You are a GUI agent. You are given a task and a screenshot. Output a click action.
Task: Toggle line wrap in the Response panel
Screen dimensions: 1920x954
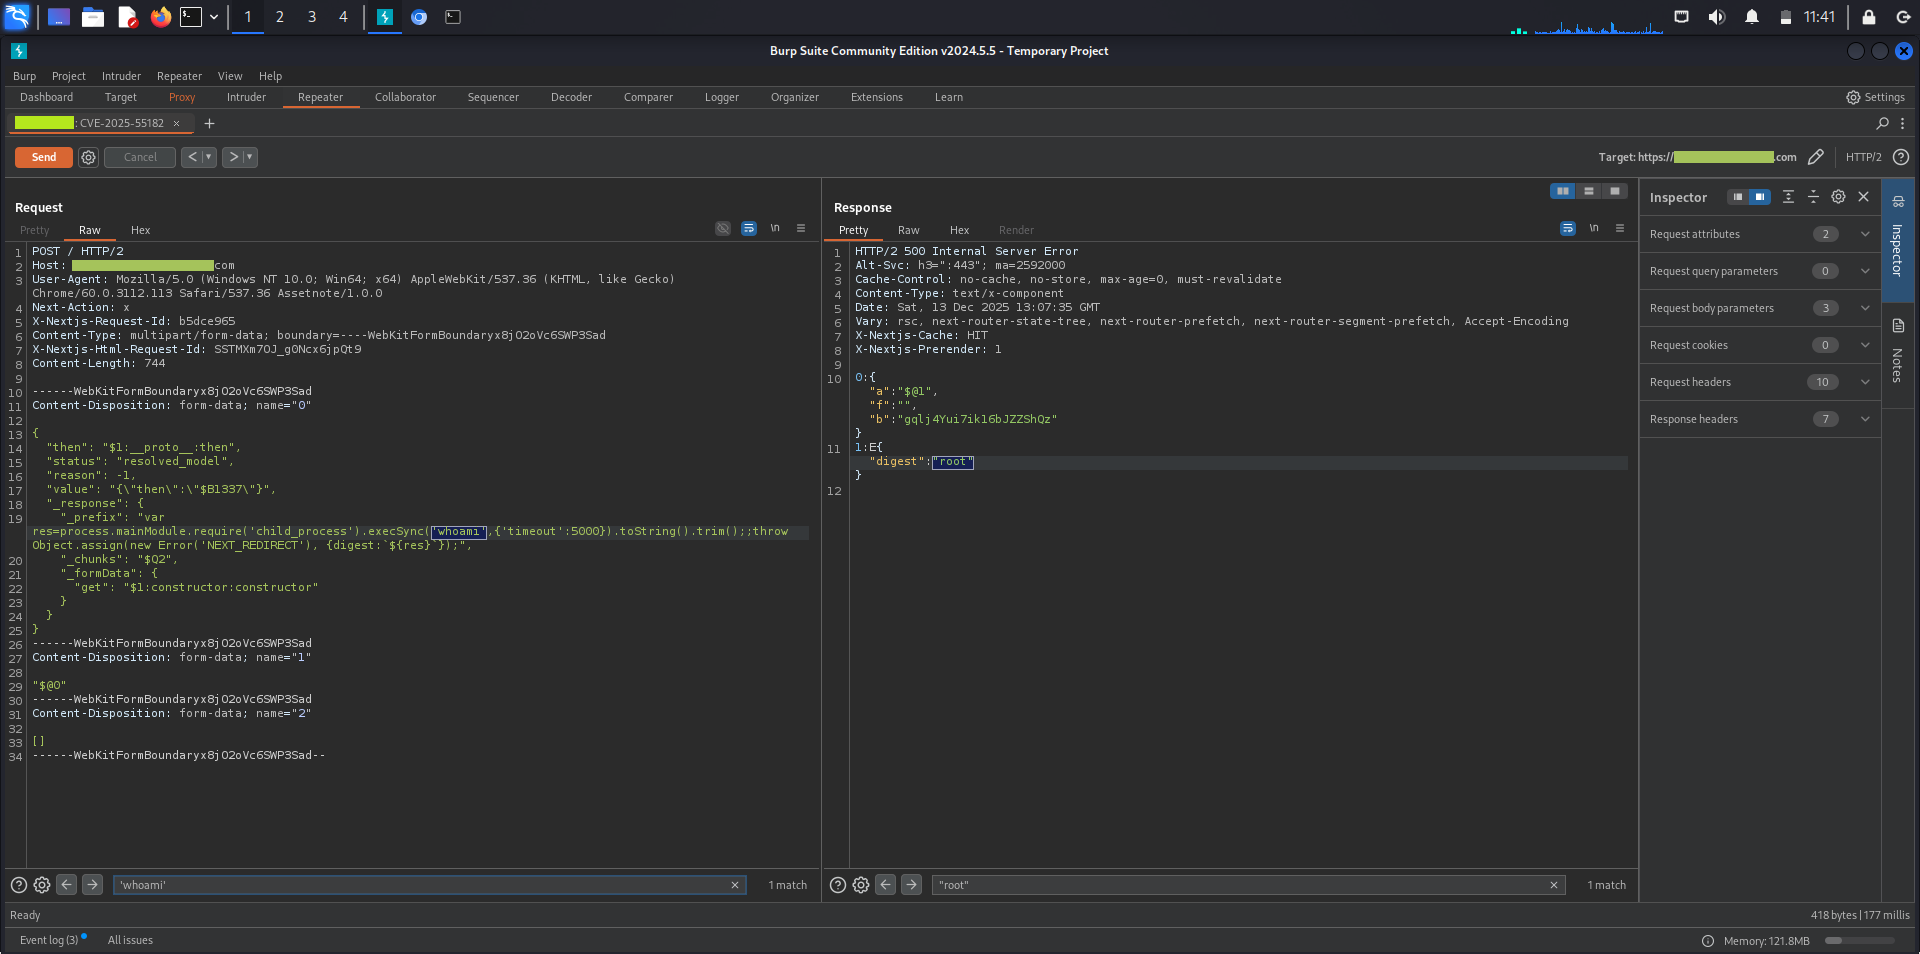1568,228
